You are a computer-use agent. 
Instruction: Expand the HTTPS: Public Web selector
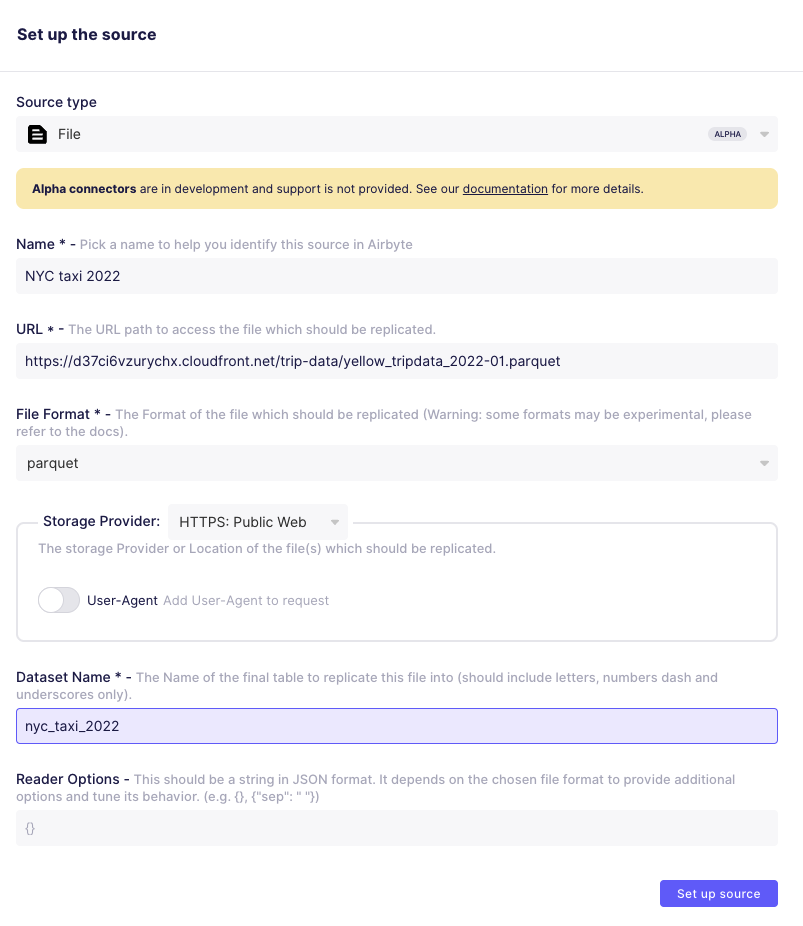point(336,521)
